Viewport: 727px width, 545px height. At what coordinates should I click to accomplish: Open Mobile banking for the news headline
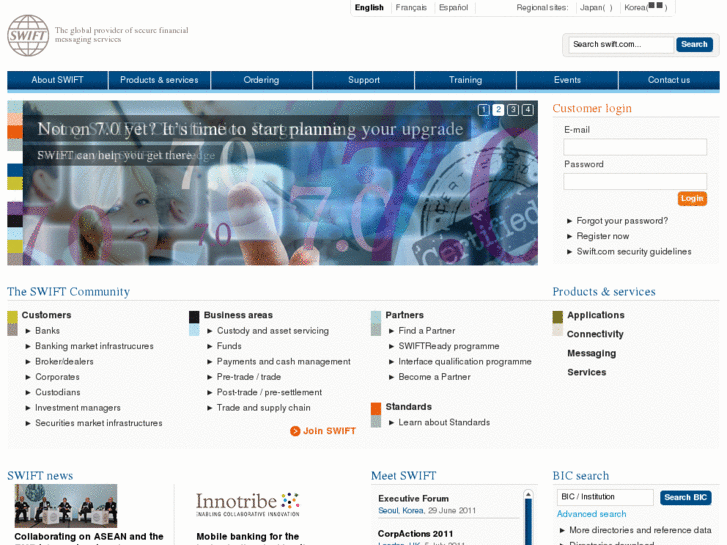248,536
